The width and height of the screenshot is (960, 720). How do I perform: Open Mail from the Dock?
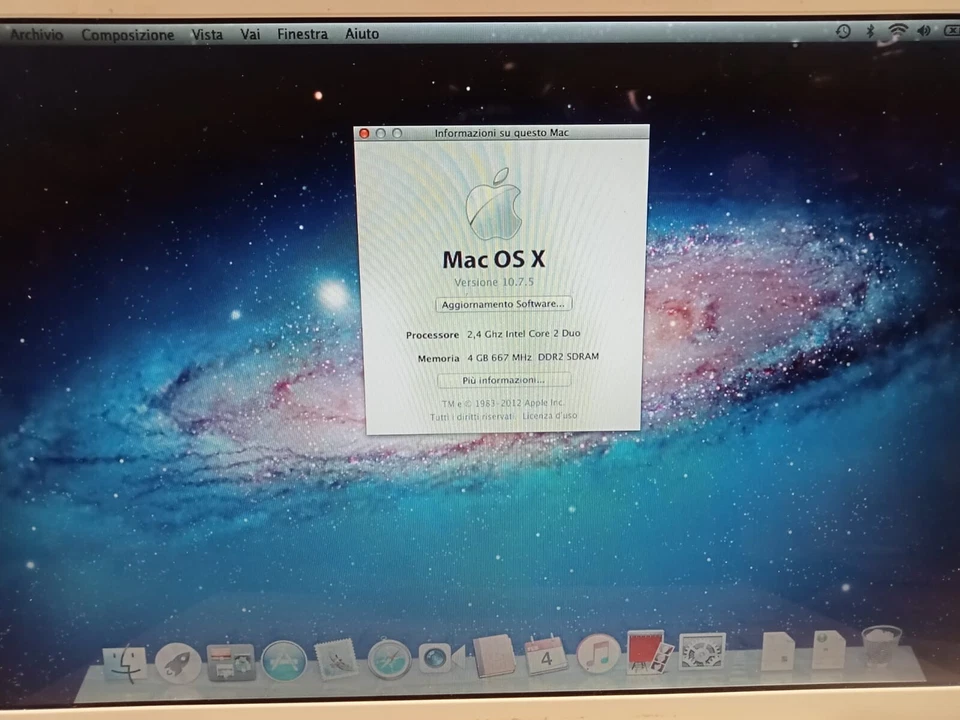[336, 660]
